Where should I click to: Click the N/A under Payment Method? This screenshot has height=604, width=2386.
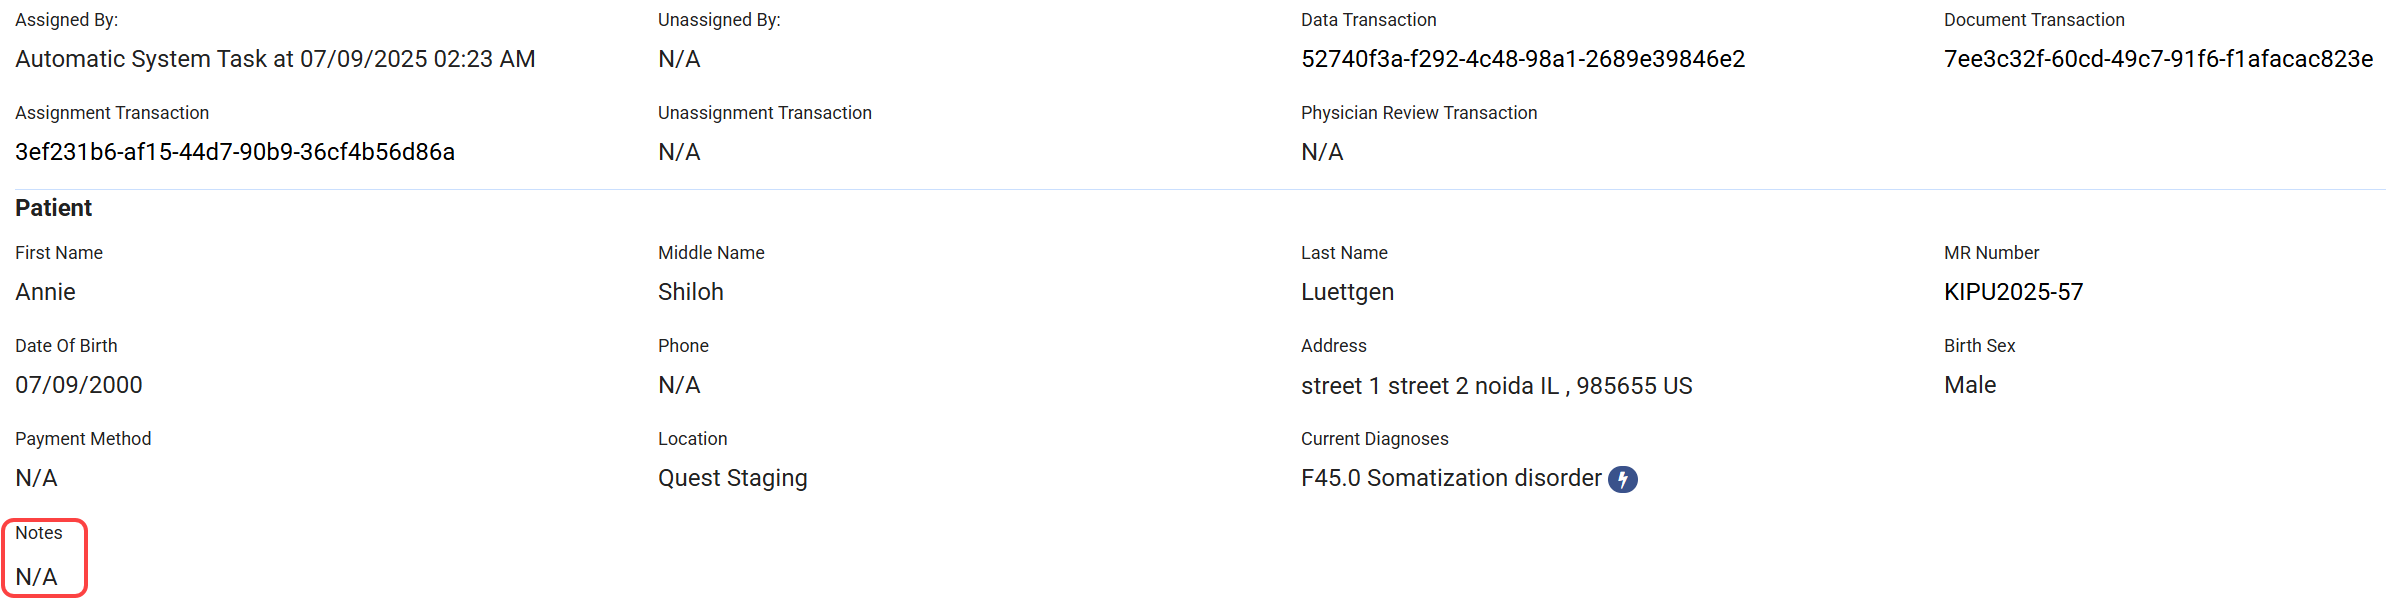pos(36,478)
